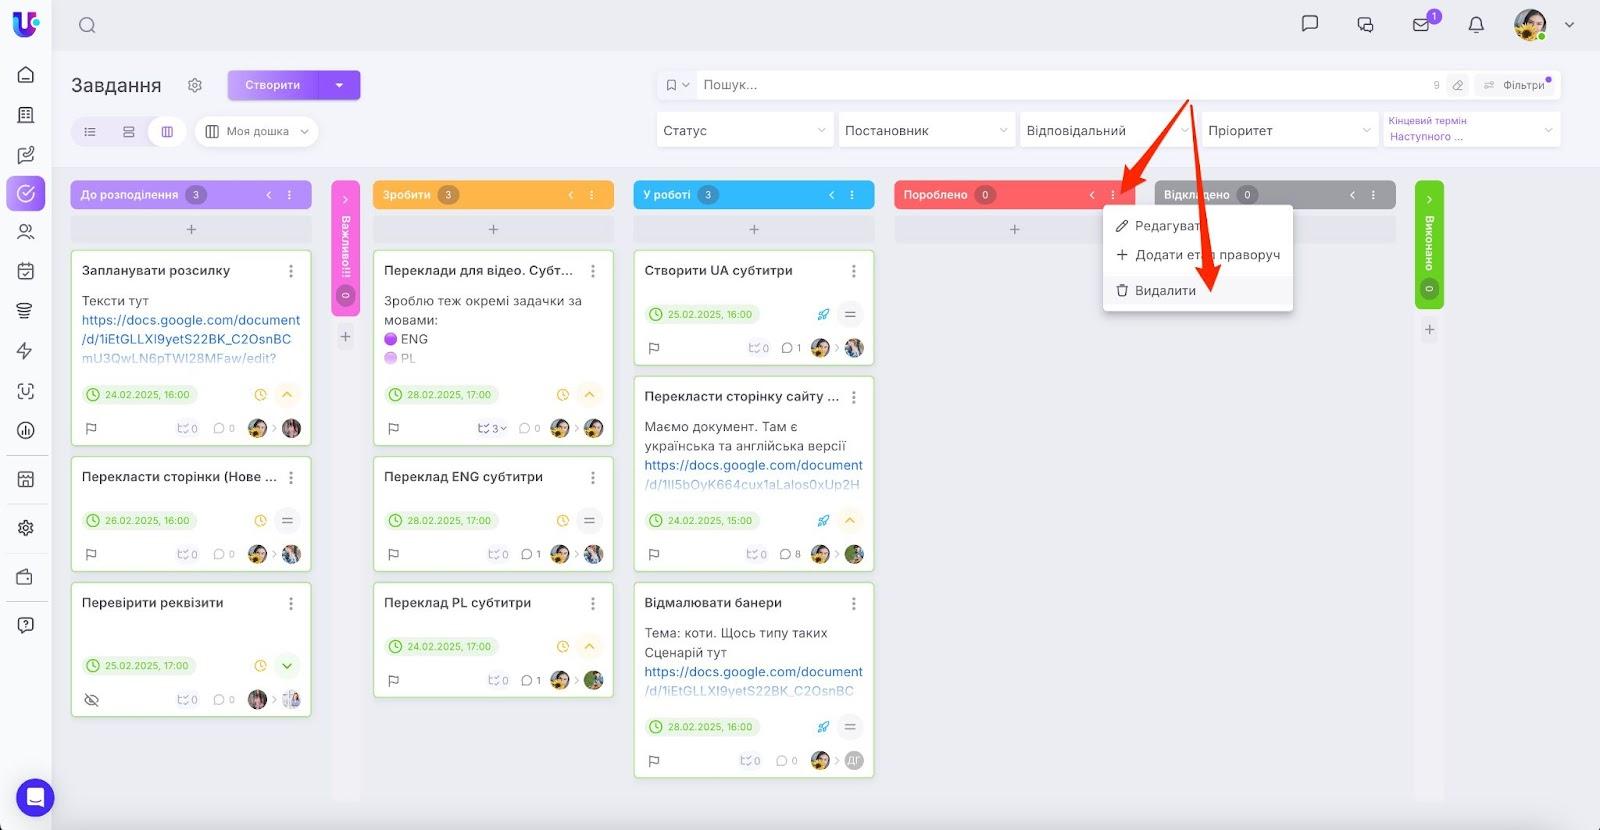The height and width of the screenshot is (830, 1600).
Task: Open the Перекласти сторінки (Нове card title
Action: tap(179, 477)
